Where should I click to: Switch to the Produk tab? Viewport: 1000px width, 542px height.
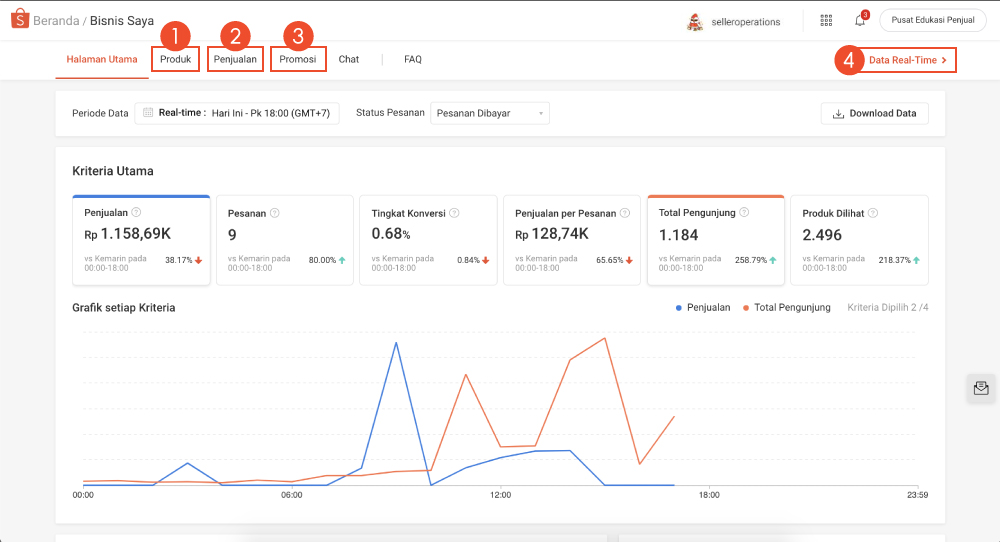[x=175, y=59]
